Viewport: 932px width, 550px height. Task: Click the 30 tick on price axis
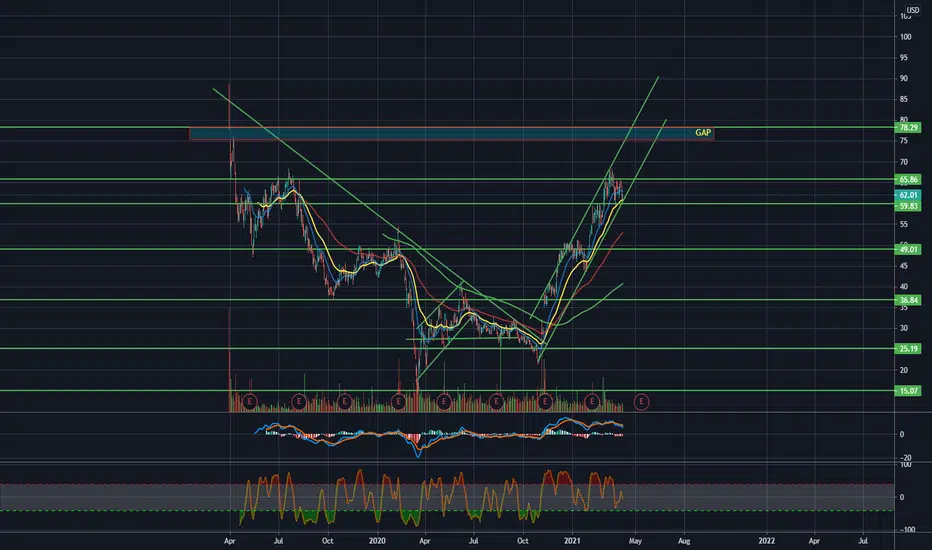tap(903, 328)
